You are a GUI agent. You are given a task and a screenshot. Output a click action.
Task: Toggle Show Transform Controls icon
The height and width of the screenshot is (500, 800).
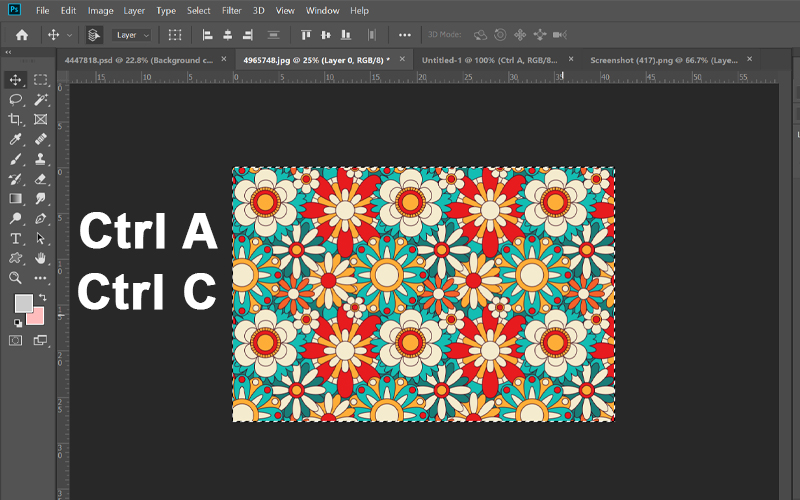175,35
